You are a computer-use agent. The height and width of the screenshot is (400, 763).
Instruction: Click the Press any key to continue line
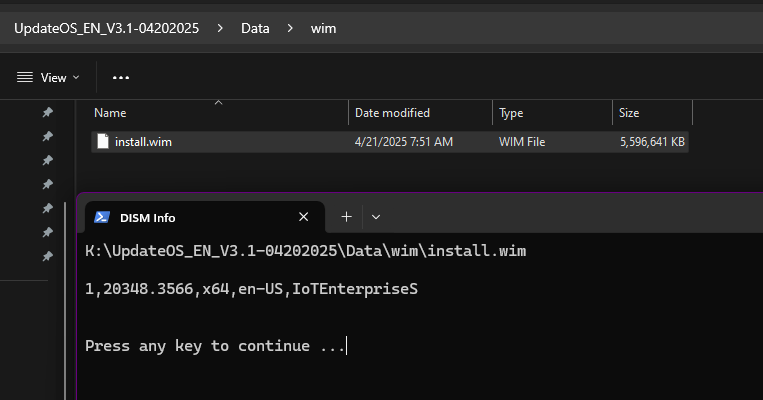(215, 346)
